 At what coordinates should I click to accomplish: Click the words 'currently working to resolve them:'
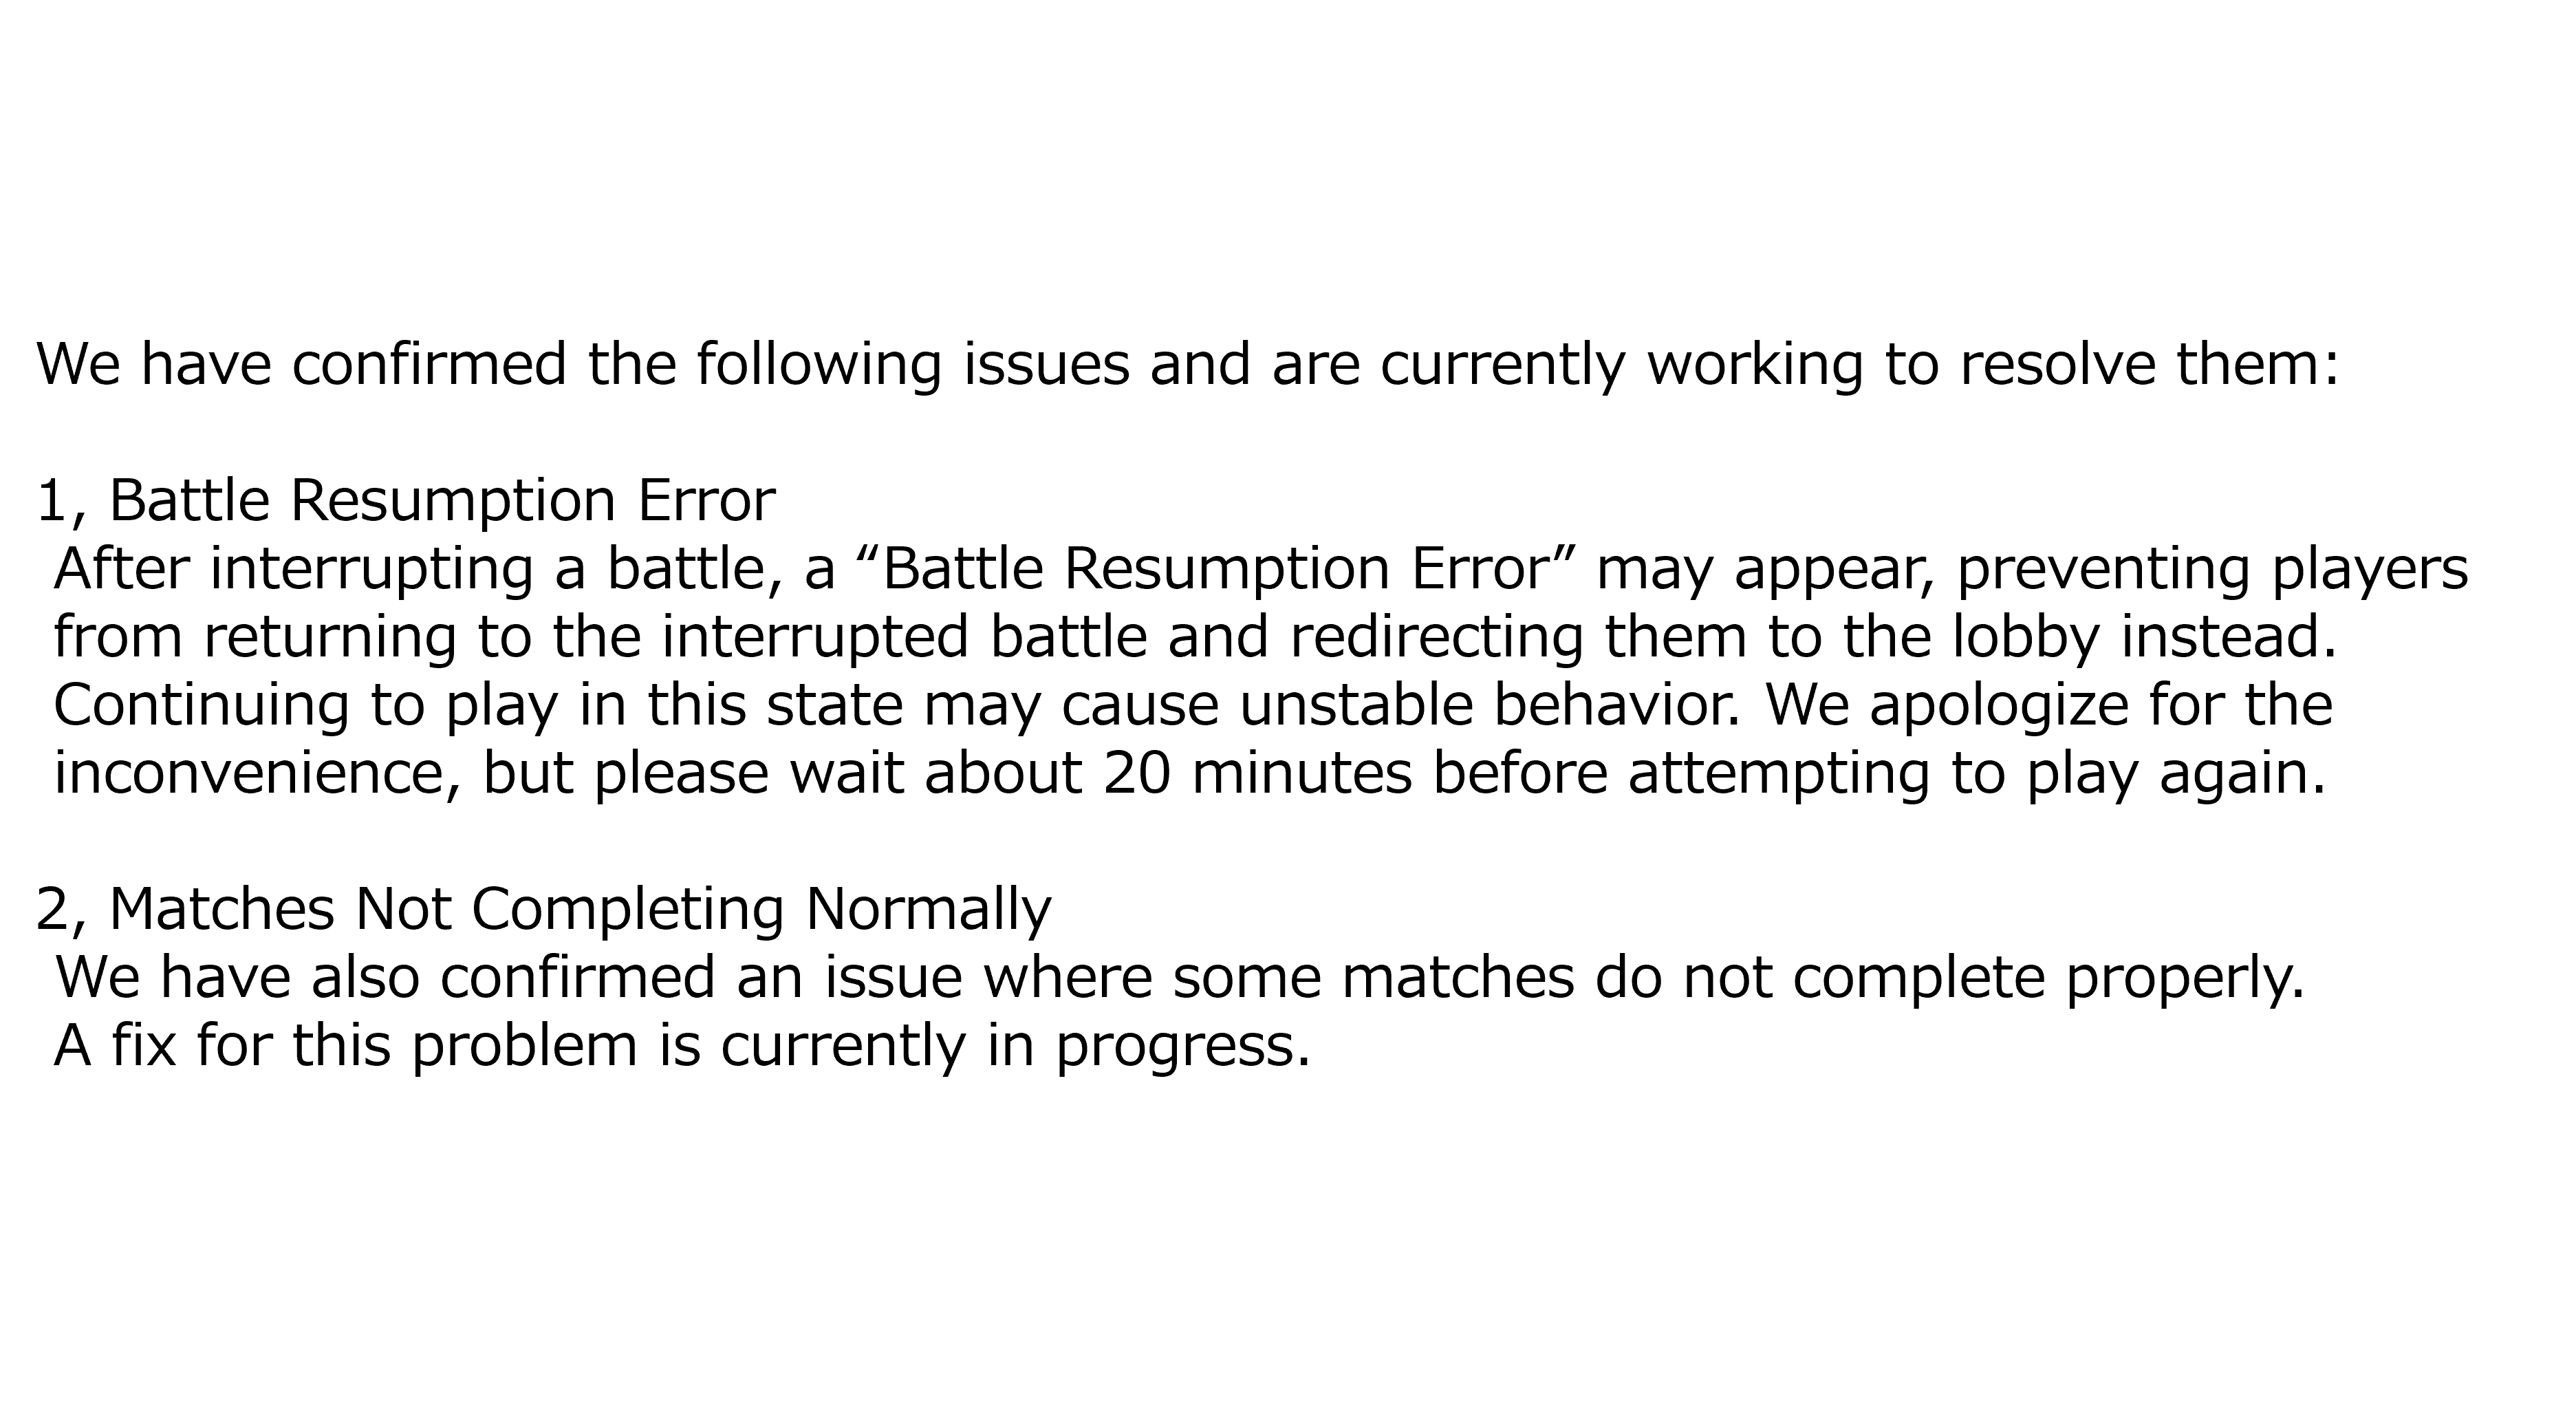pyautogui.click(x=1861, y=364)
